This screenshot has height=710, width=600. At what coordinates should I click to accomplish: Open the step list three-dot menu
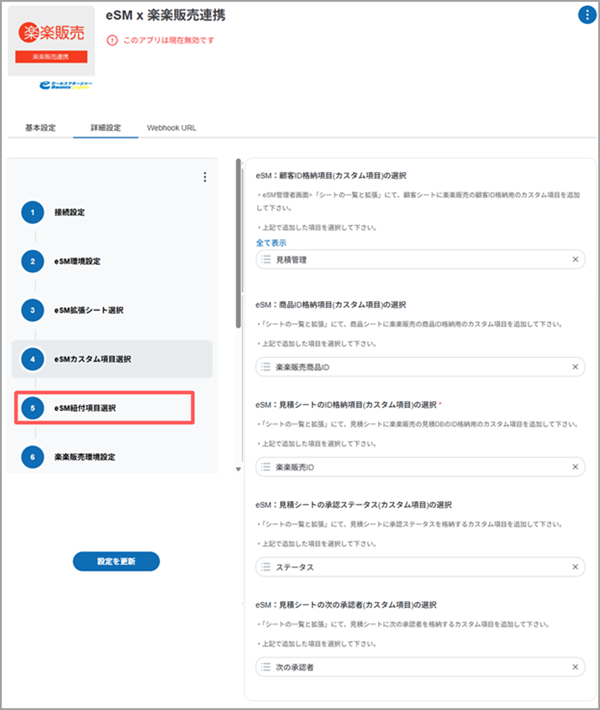coord(205,177)
